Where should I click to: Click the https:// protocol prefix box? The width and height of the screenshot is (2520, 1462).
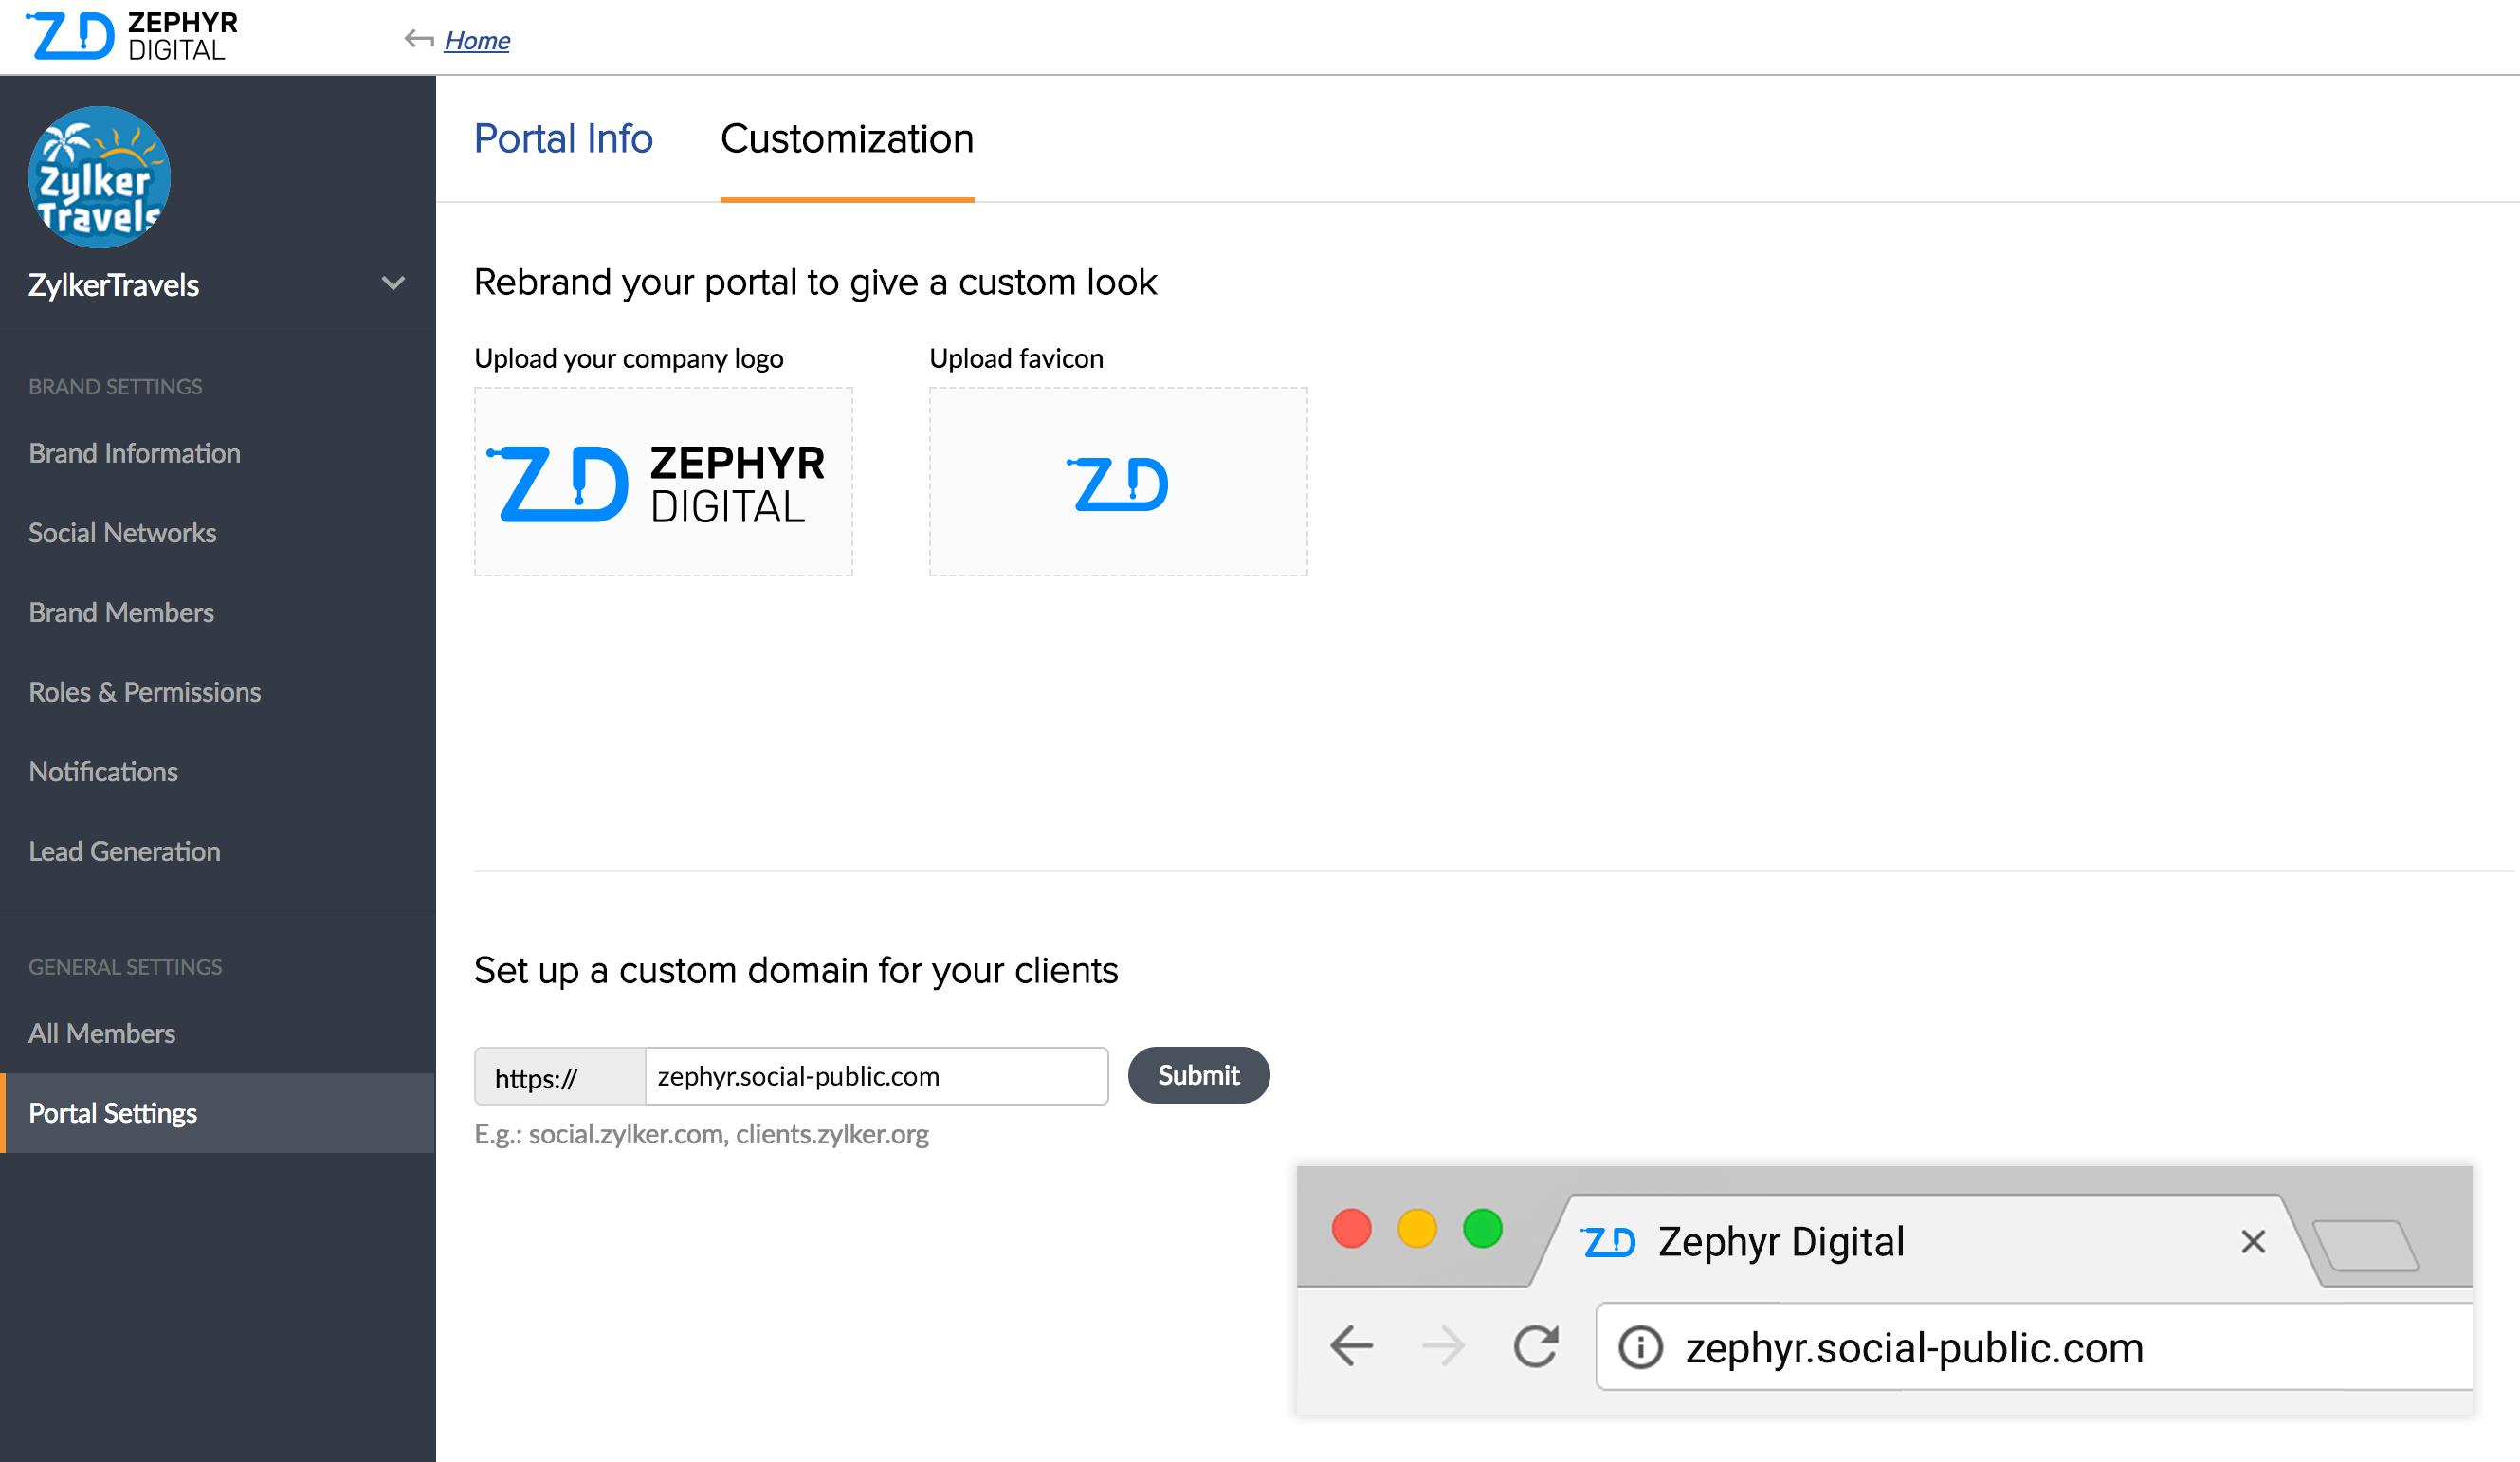pyautogui.click(x=560, y=1077)
